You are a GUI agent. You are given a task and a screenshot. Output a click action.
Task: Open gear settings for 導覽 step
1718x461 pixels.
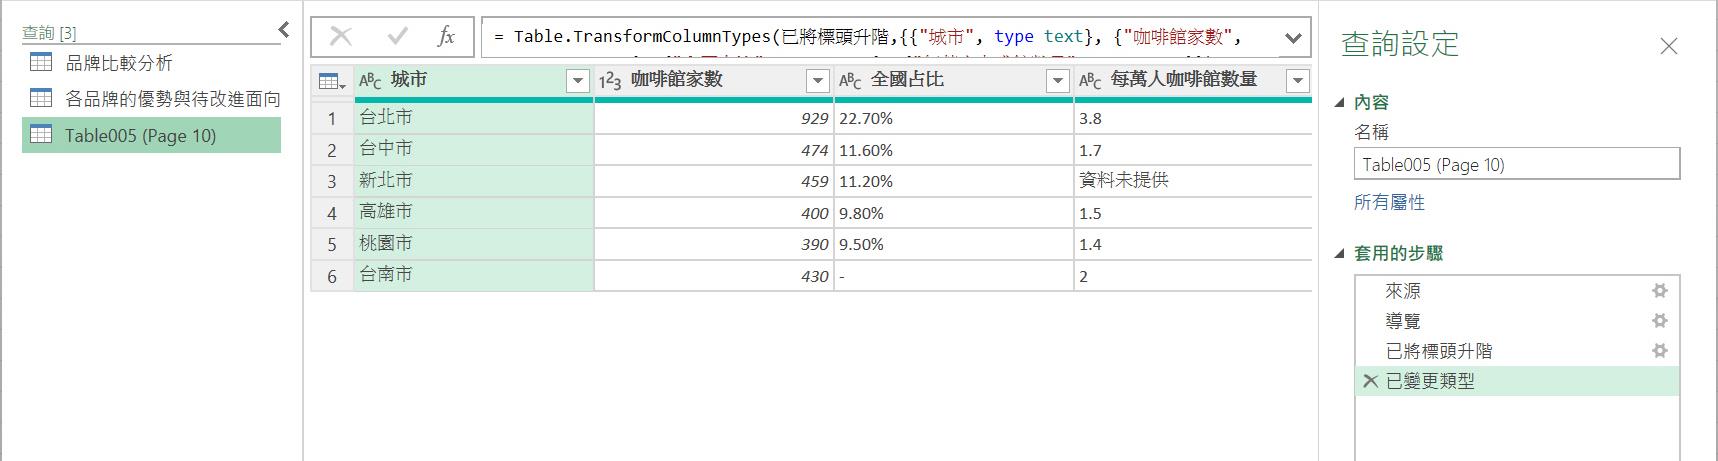coord(1659,321)
